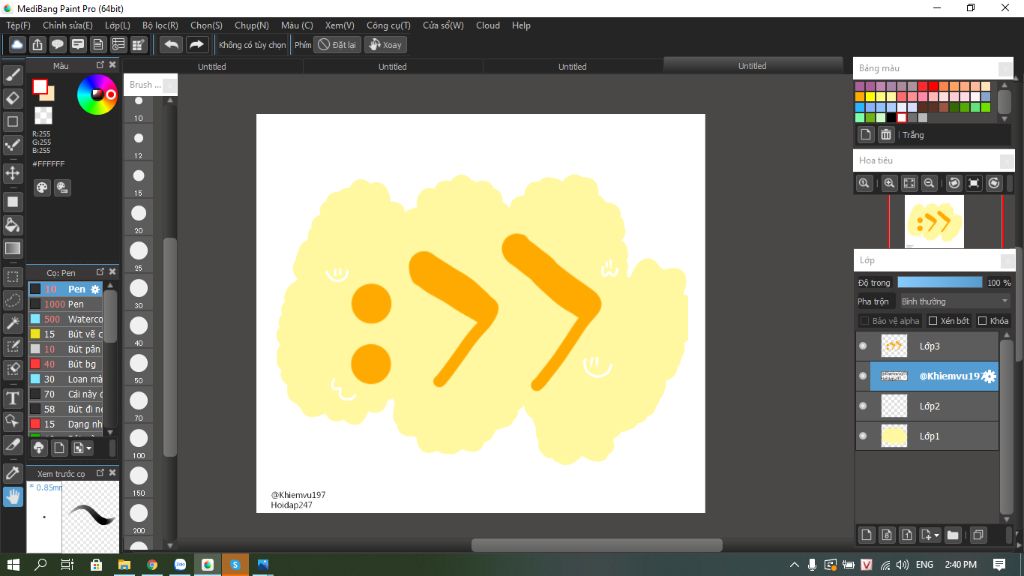Select the Watercolor brush row
Viewport: 1024px width, 576px height.
[x=66, y=319]
